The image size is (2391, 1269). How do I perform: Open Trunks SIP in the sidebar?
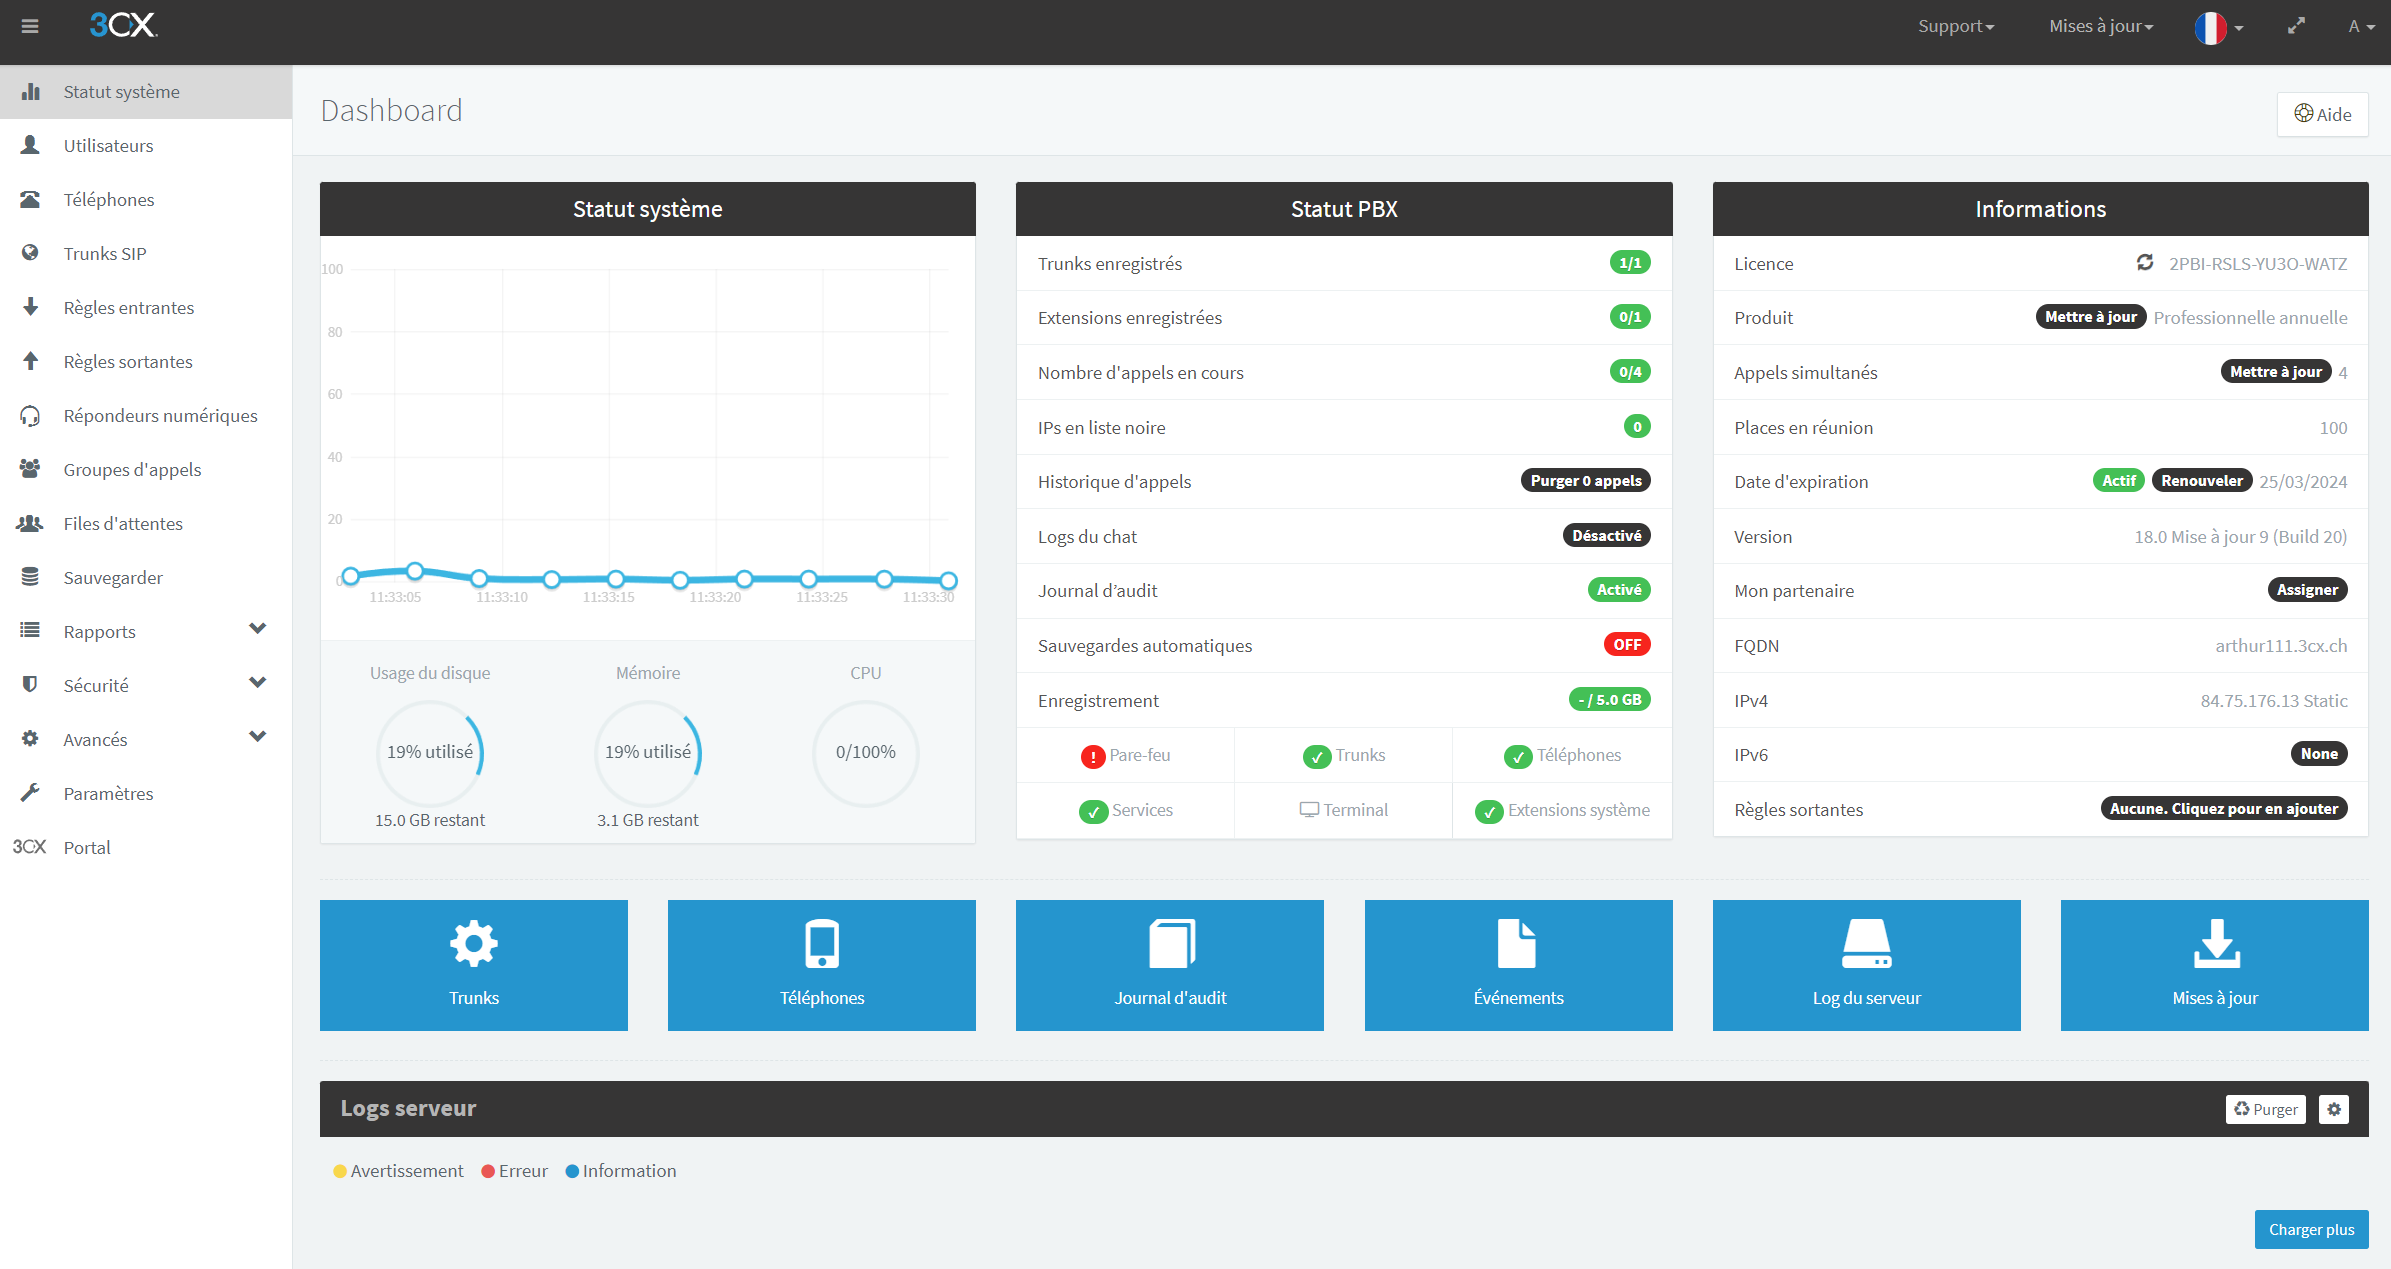146,254
